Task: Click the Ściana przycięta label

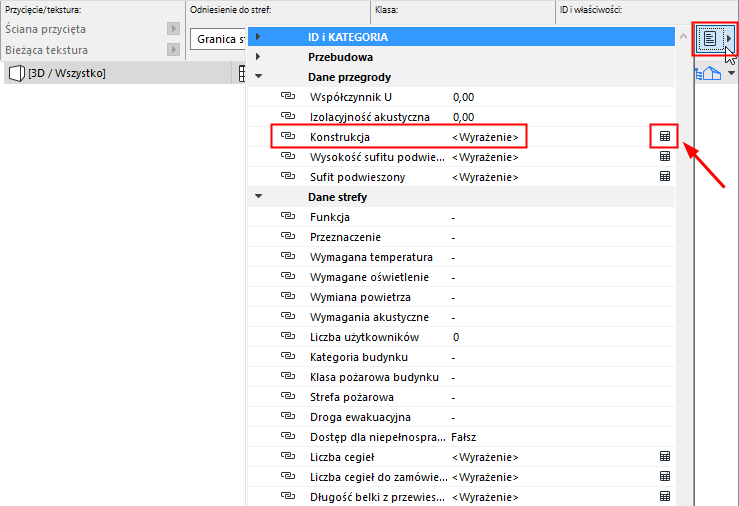Action: 45,29
